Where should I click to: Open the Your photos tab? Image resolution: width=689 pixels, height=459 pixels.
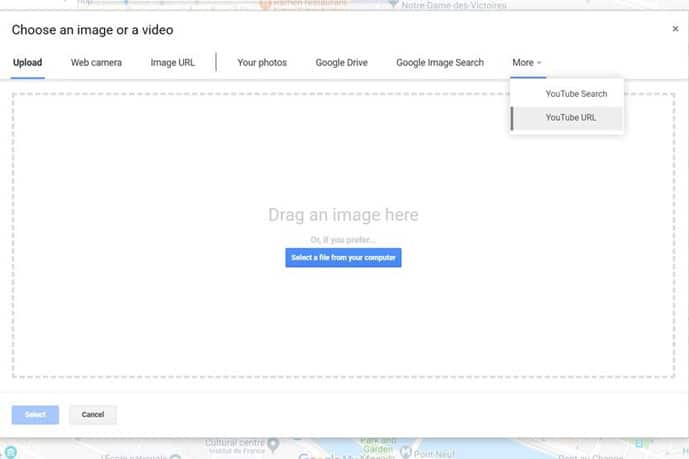pyautogui.click(x=262, y=63)
